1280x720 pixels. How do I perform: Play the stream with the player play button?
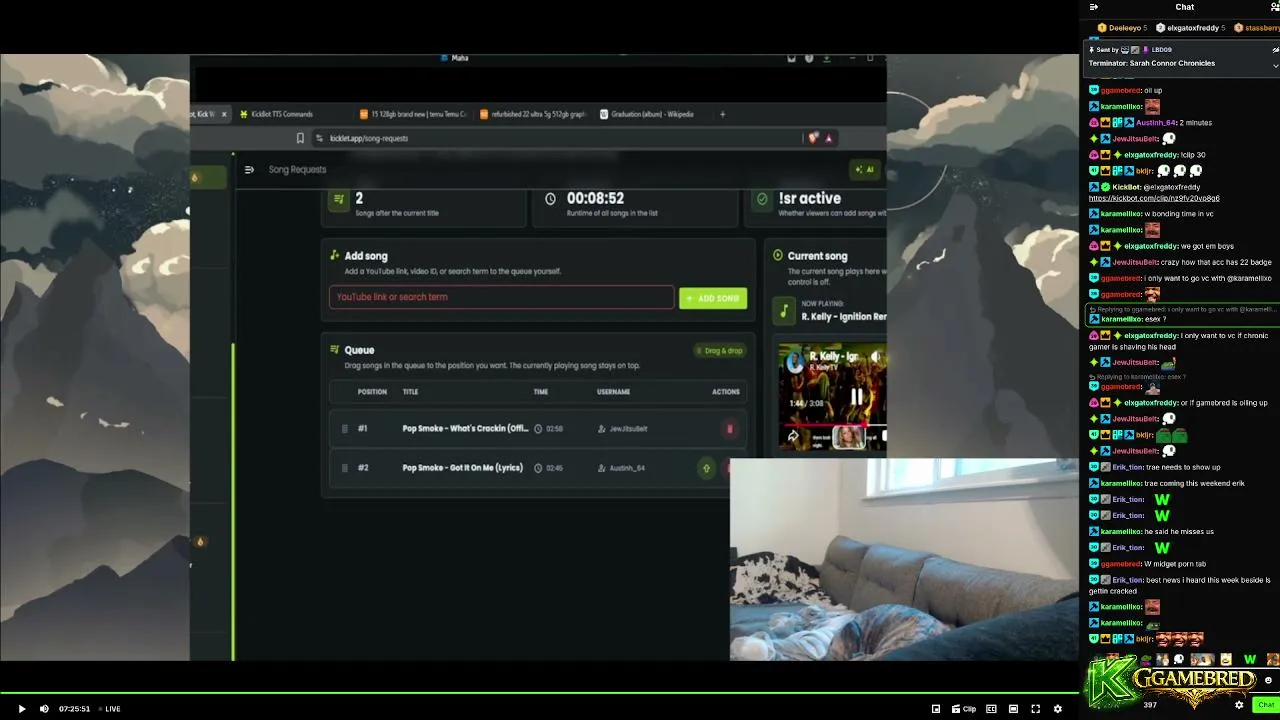(22, 709)
